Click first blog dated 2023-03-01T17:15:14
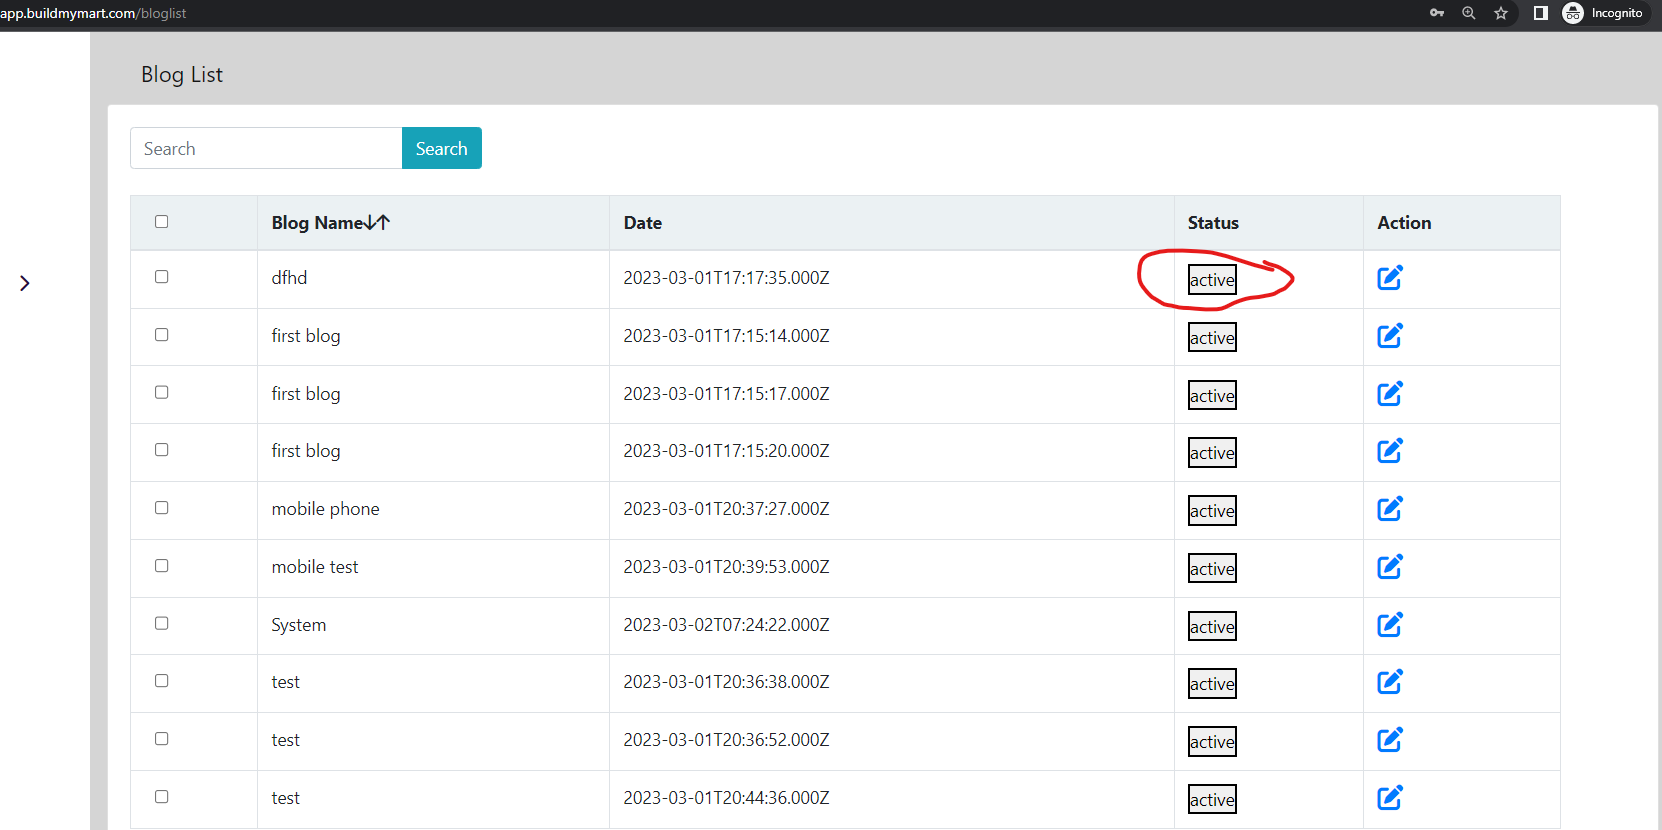The image size is (1662, 830). coord(305,336)
